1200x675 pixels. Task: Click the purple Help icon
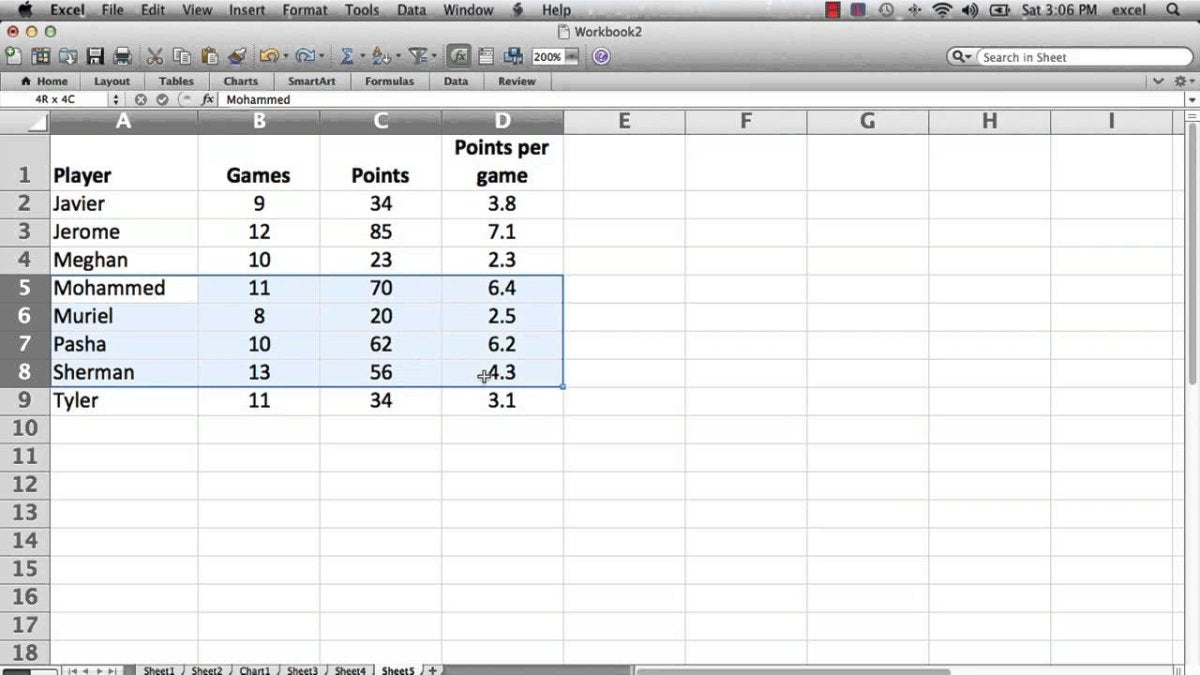tap(601, 56)
